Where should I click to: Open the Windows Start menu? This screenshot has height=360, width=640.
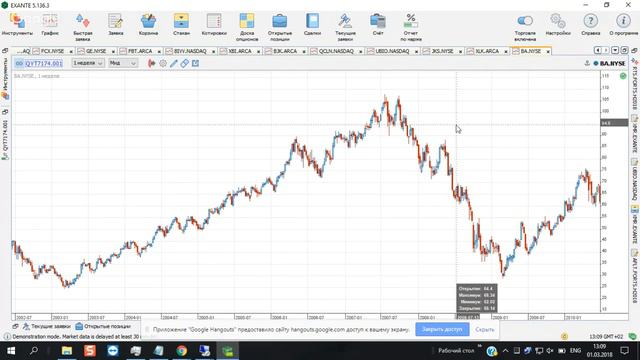tap(11, 351)
